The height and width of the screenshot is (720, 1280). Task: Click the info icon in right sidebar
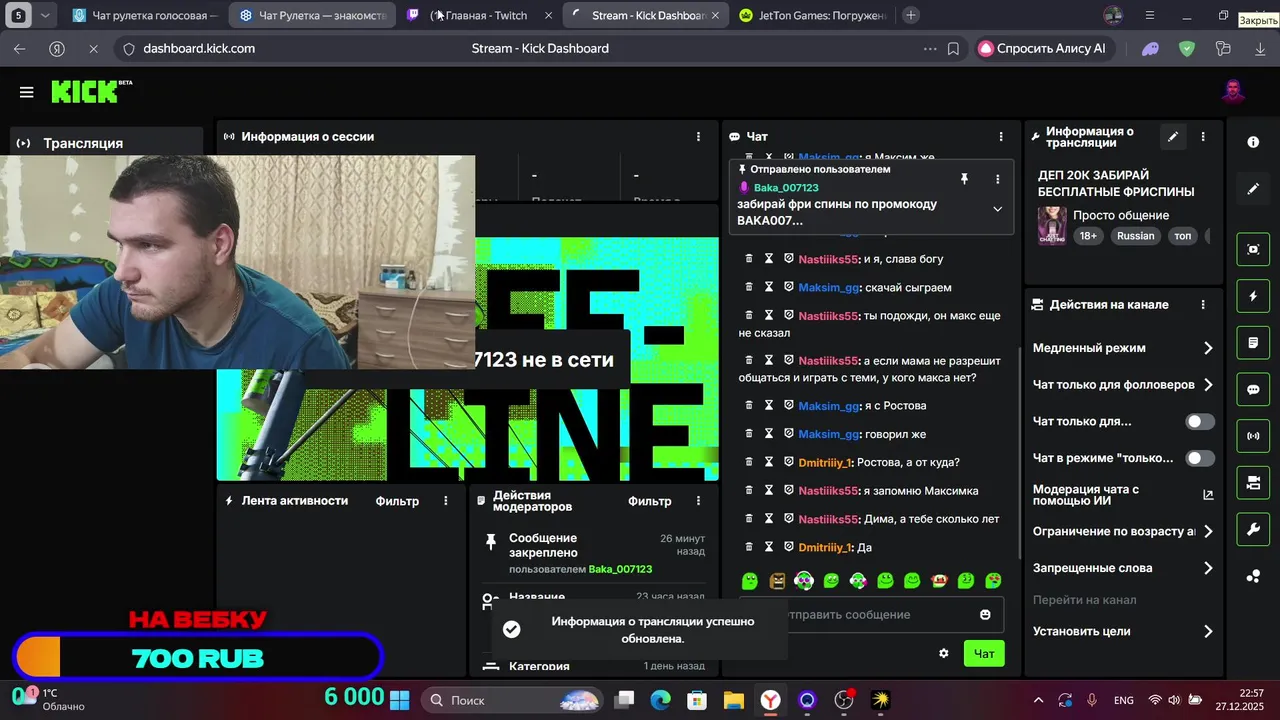[x=1253, y=142]
